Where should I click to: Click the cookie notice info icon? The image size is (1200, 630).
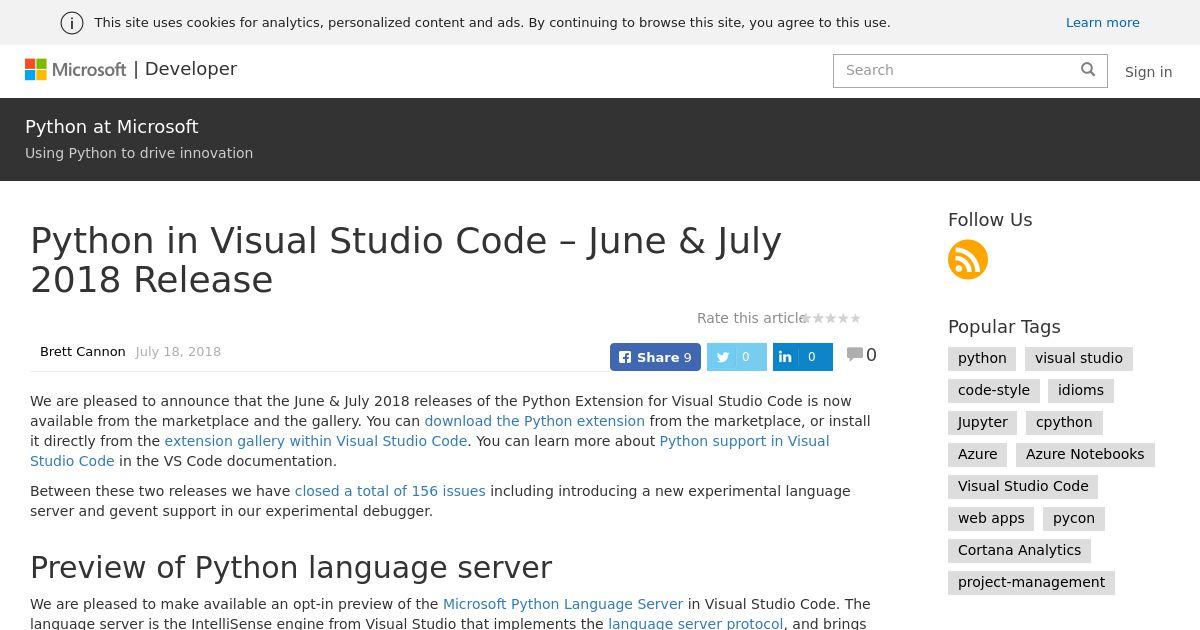(x=72, y=23)
